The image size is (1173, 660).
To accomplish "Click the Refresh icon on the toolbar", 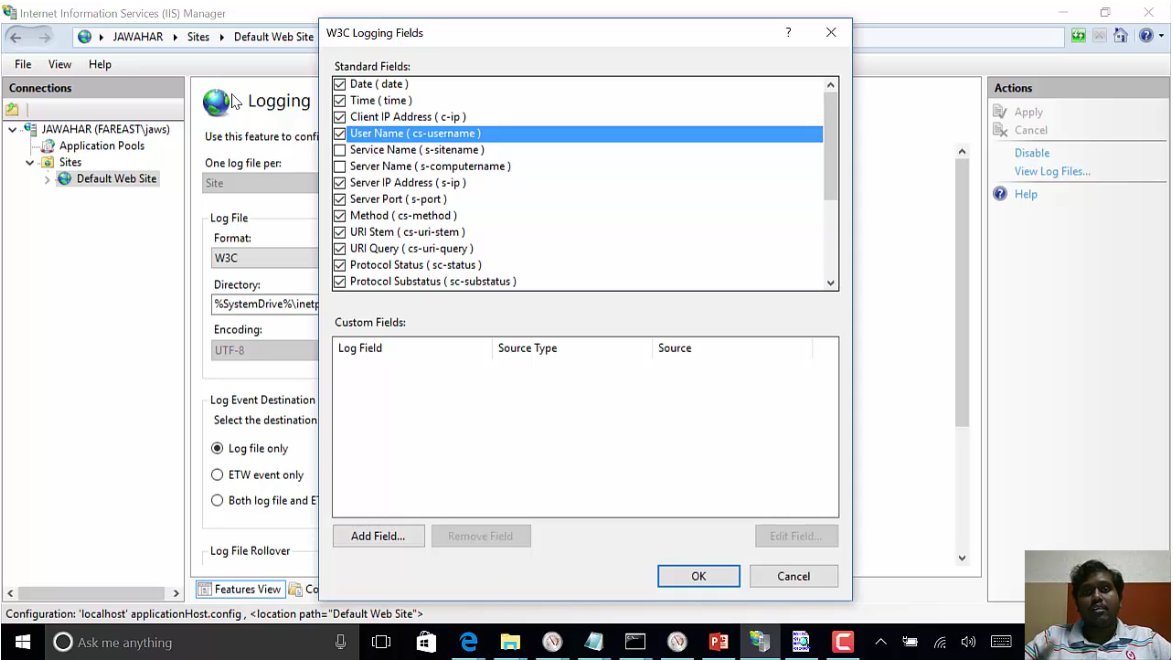I will coord(1078,36).
